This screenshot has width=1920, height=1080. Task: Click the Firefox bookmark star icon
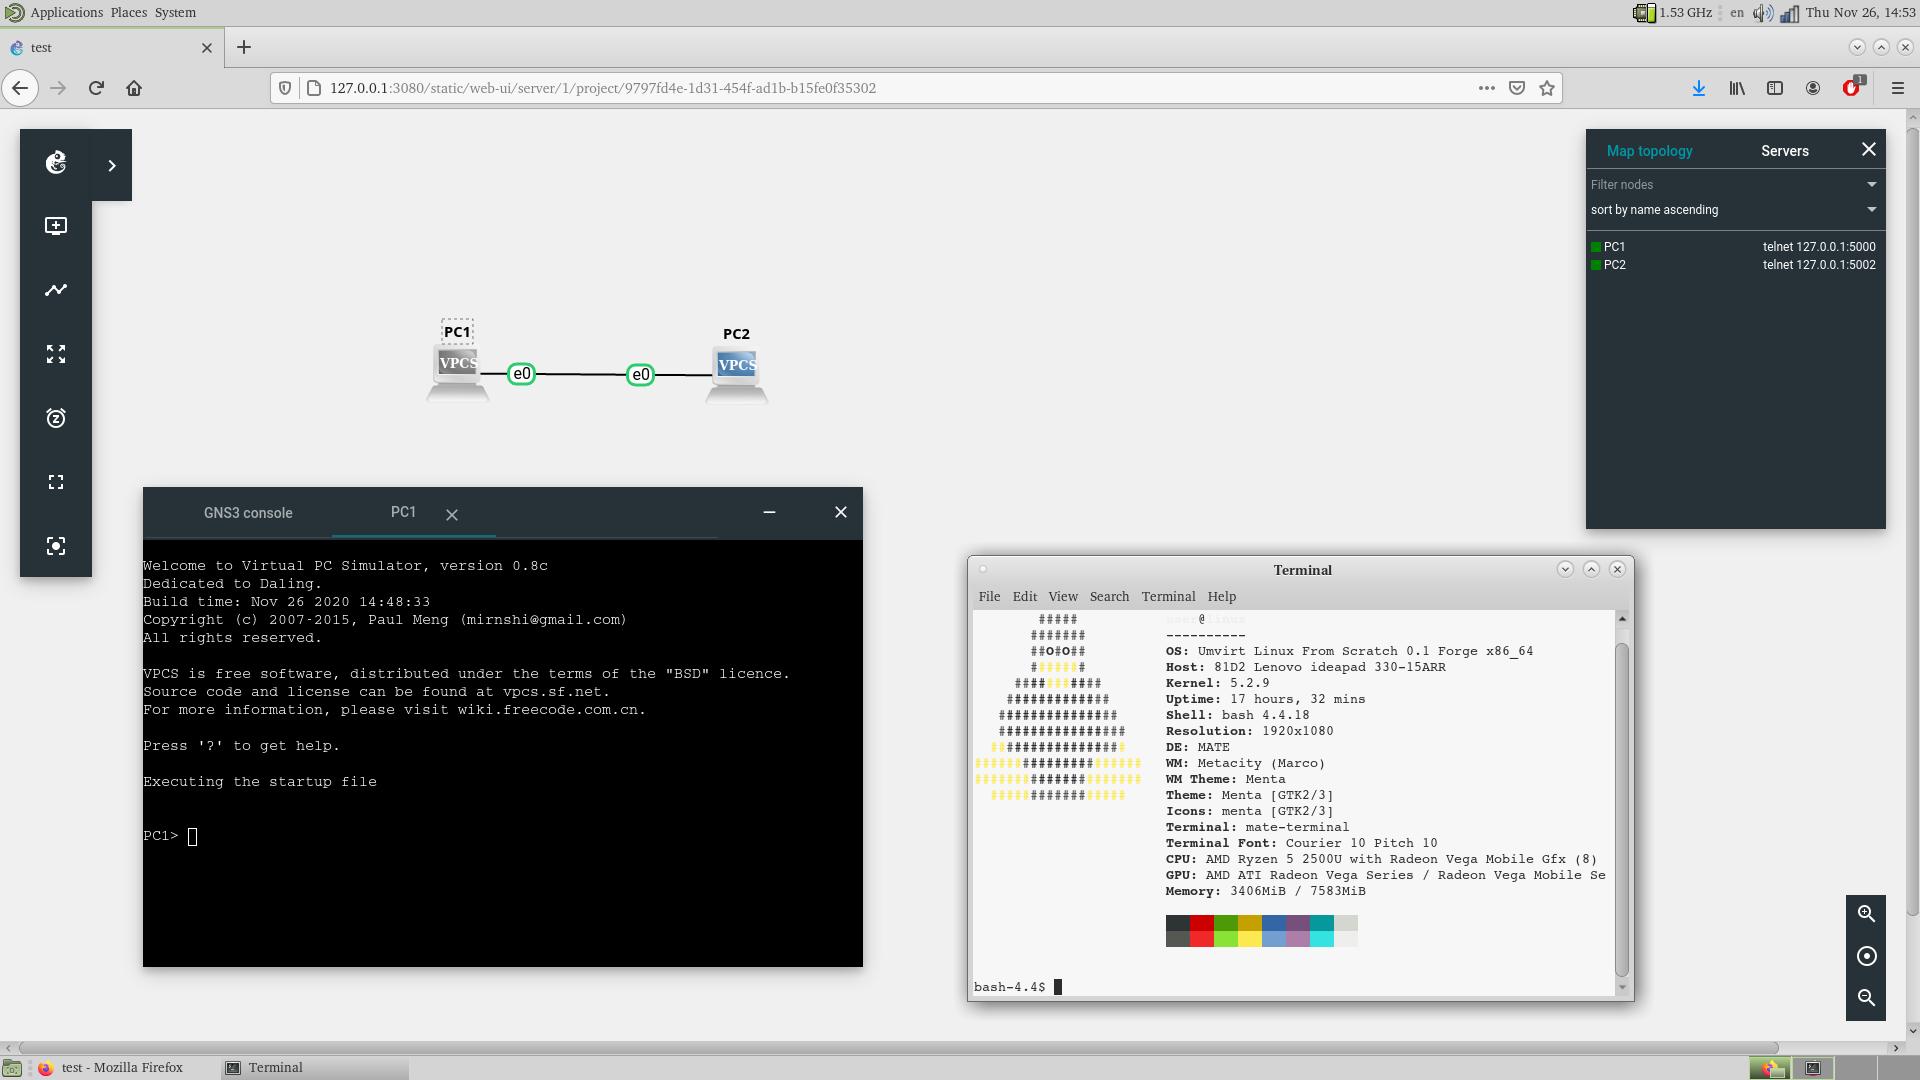click(1547, 88)
